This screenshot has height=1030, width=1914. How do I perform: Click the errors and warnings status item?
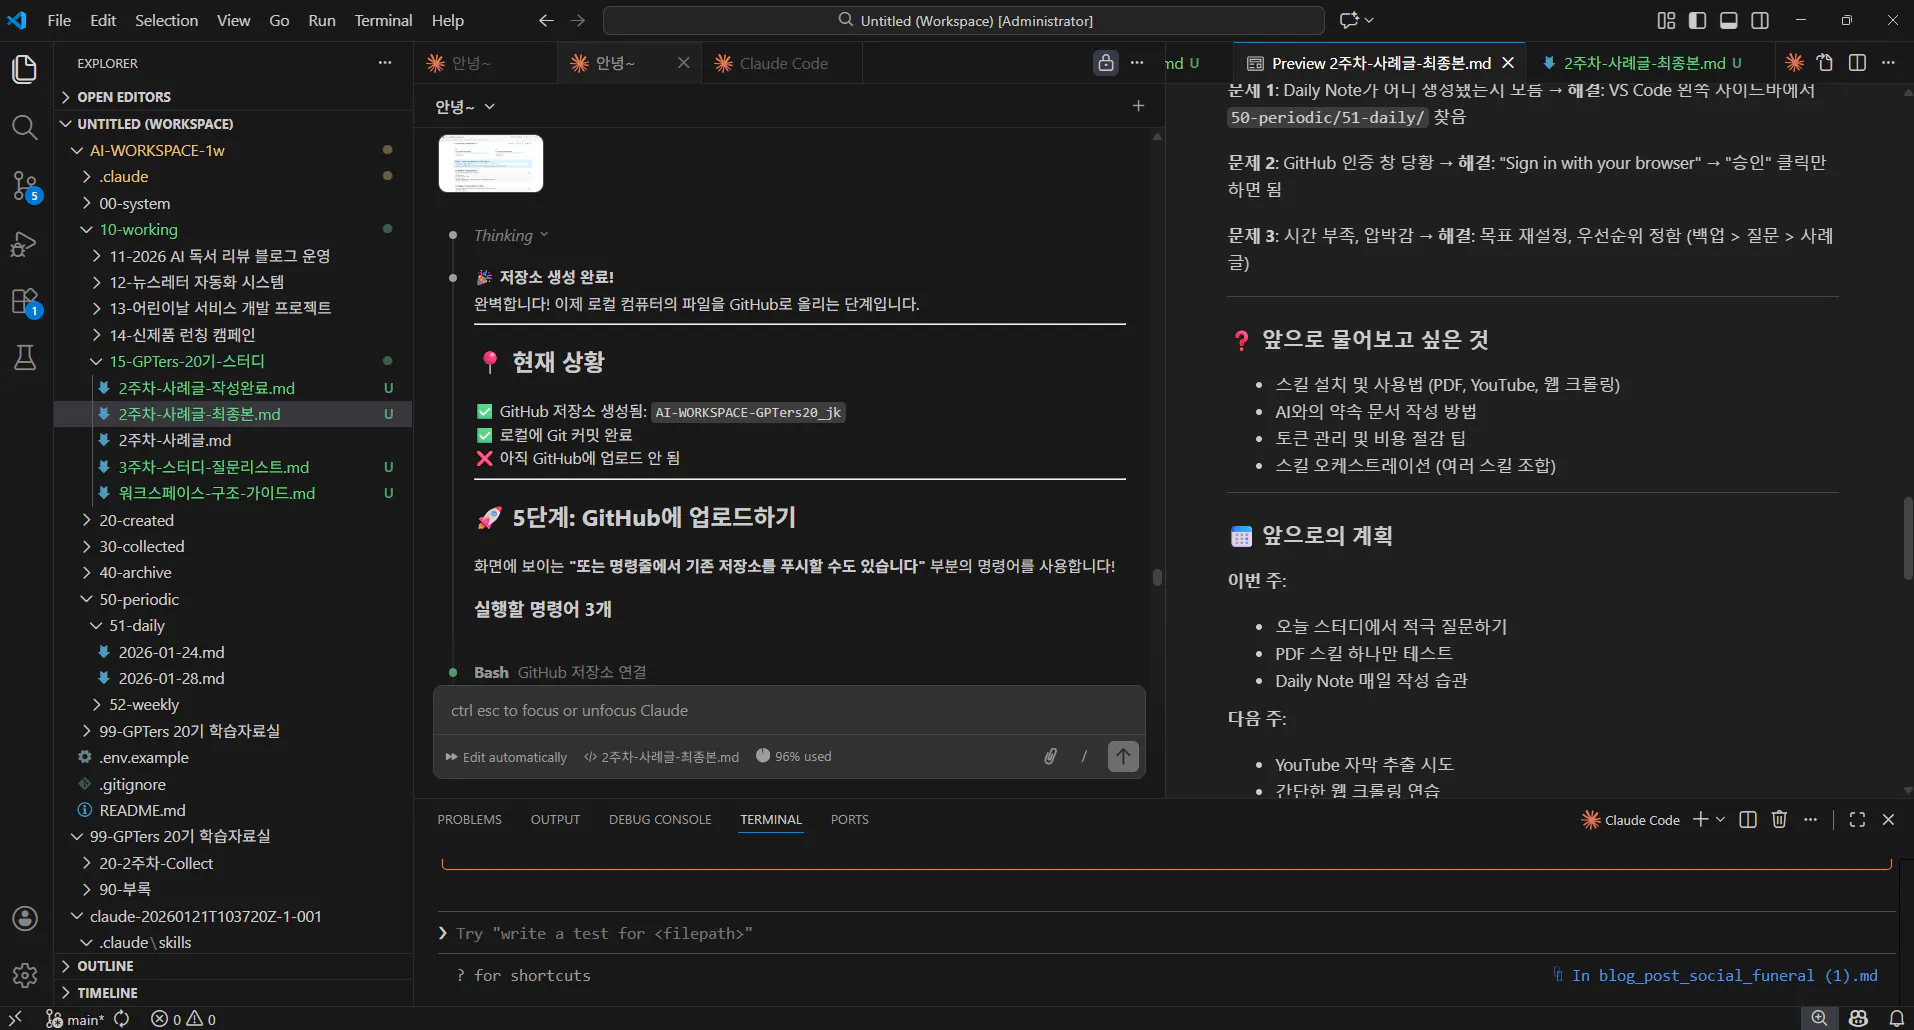[183, 1019]
